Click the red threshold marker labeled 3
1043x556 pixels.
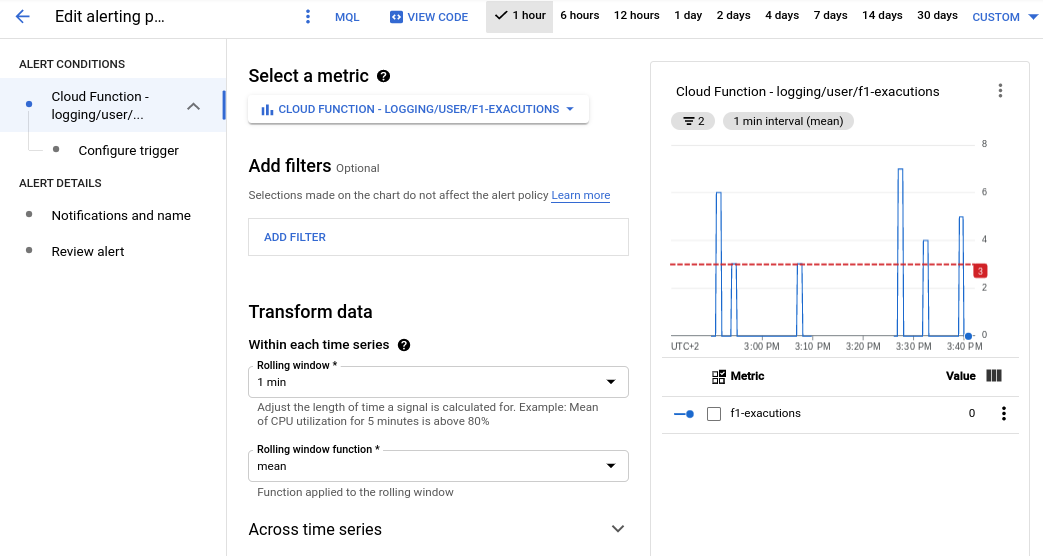coord(980,271)
